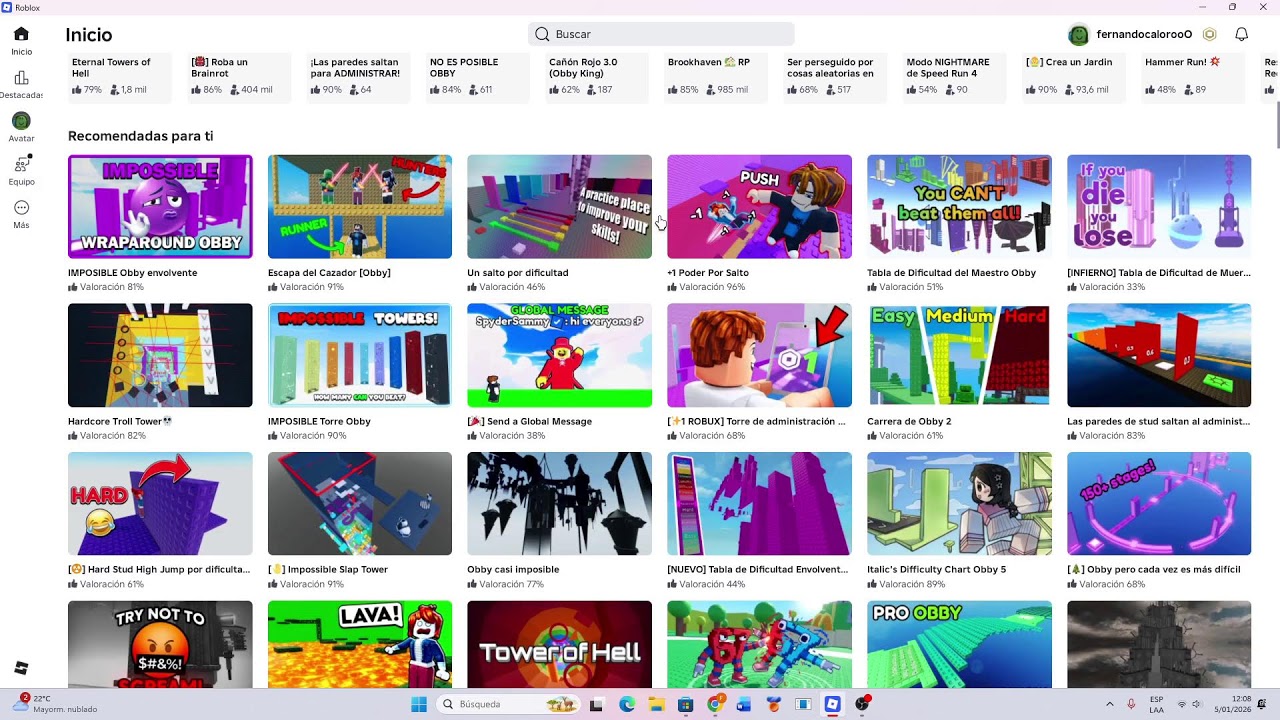Open the PRO OBBY game thumbnail

[x=959, y=644]
